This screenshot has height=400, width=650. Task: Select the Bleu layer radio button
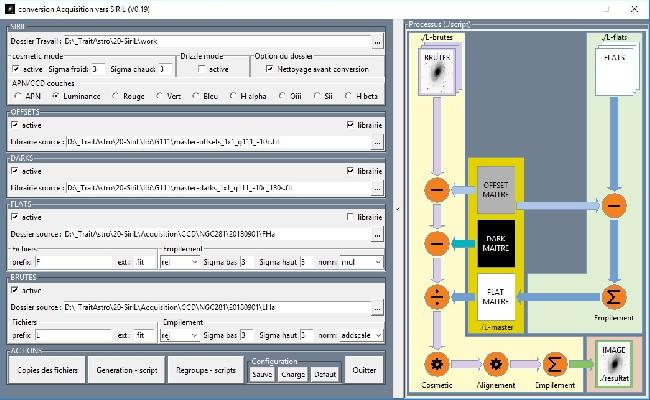click(x=196, y=96)
